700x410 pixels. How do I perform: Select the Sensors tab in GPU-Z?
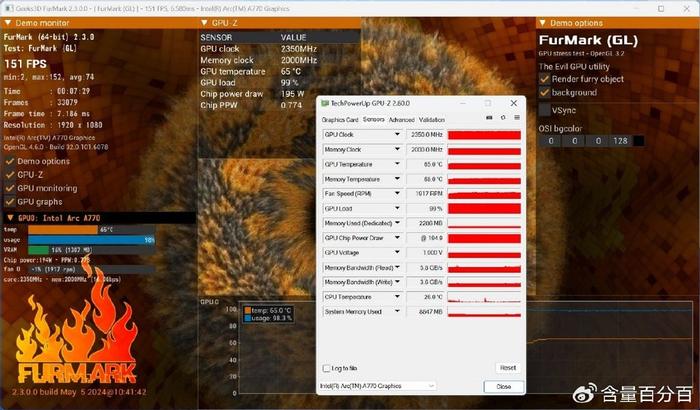pos(374,119)
